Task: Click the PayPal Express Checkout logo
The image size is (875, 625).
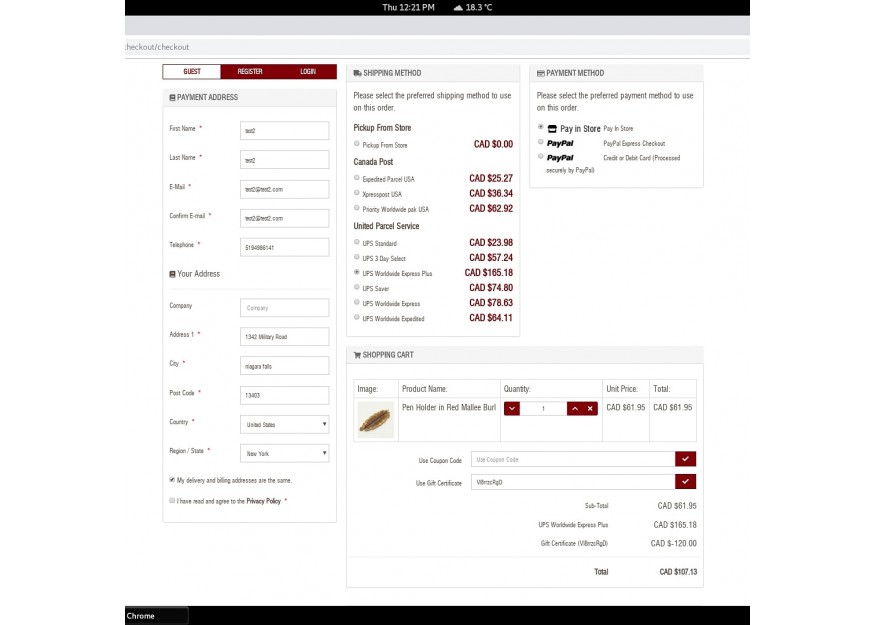Action: (x=560, y=143)
